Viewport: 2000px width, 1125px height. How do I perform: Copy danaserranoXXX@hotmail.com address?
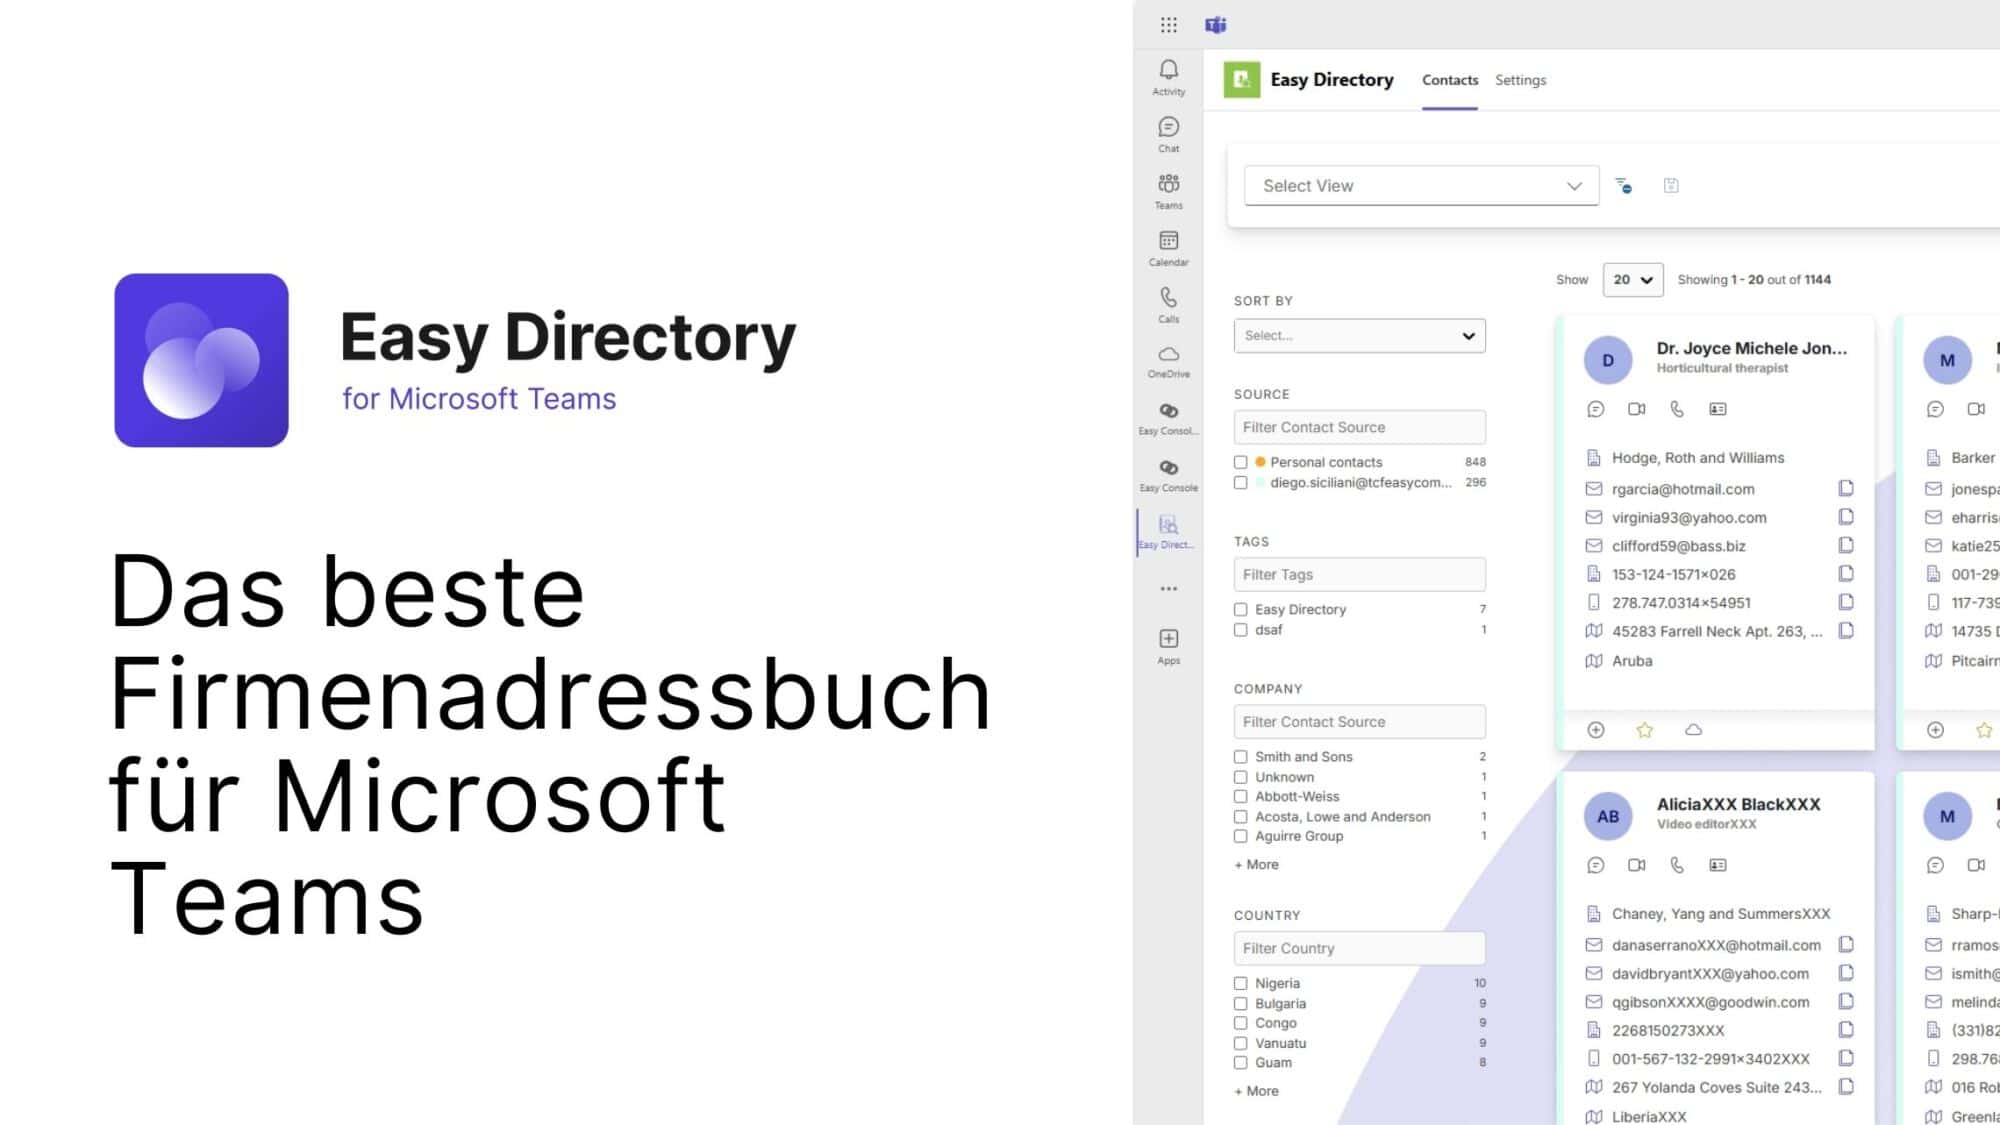(1846, 944)
